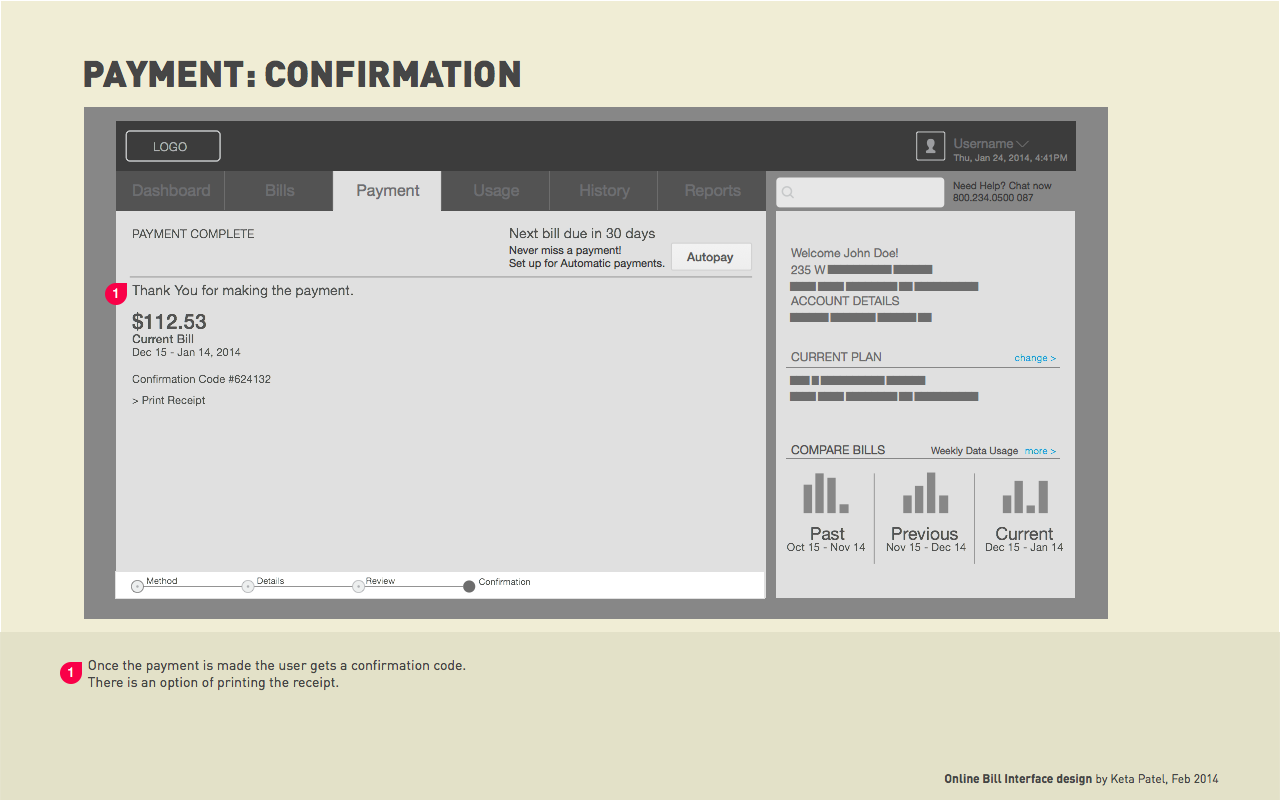1280x800 pixels.
Task: Click 'Oct 15 - Nov 14' date range
Action: click(826, 547)
